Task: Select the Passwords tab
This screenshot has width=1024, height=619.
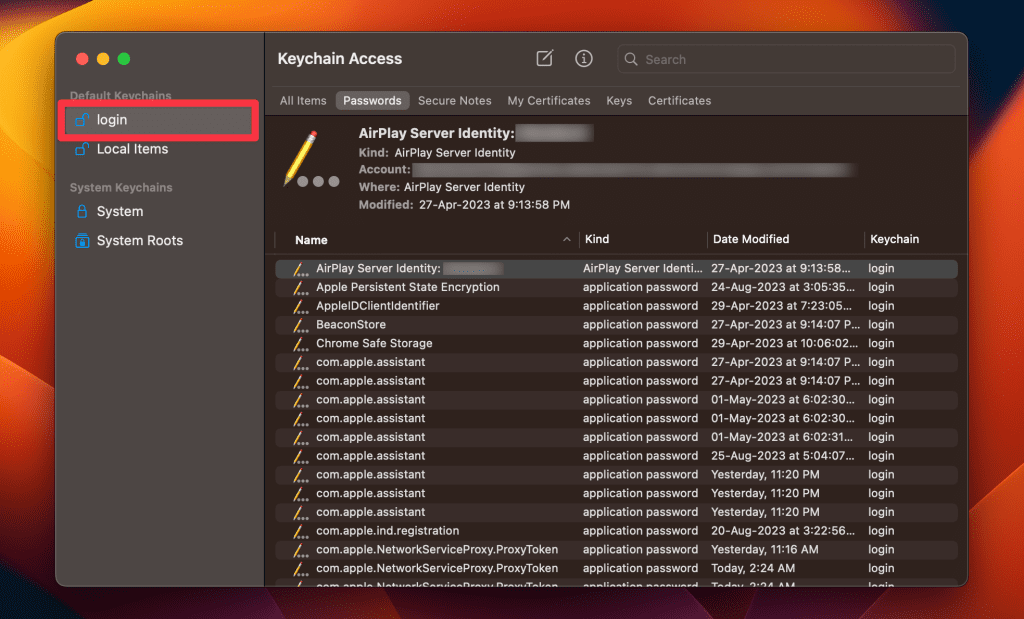Action: tap(372, 101)
